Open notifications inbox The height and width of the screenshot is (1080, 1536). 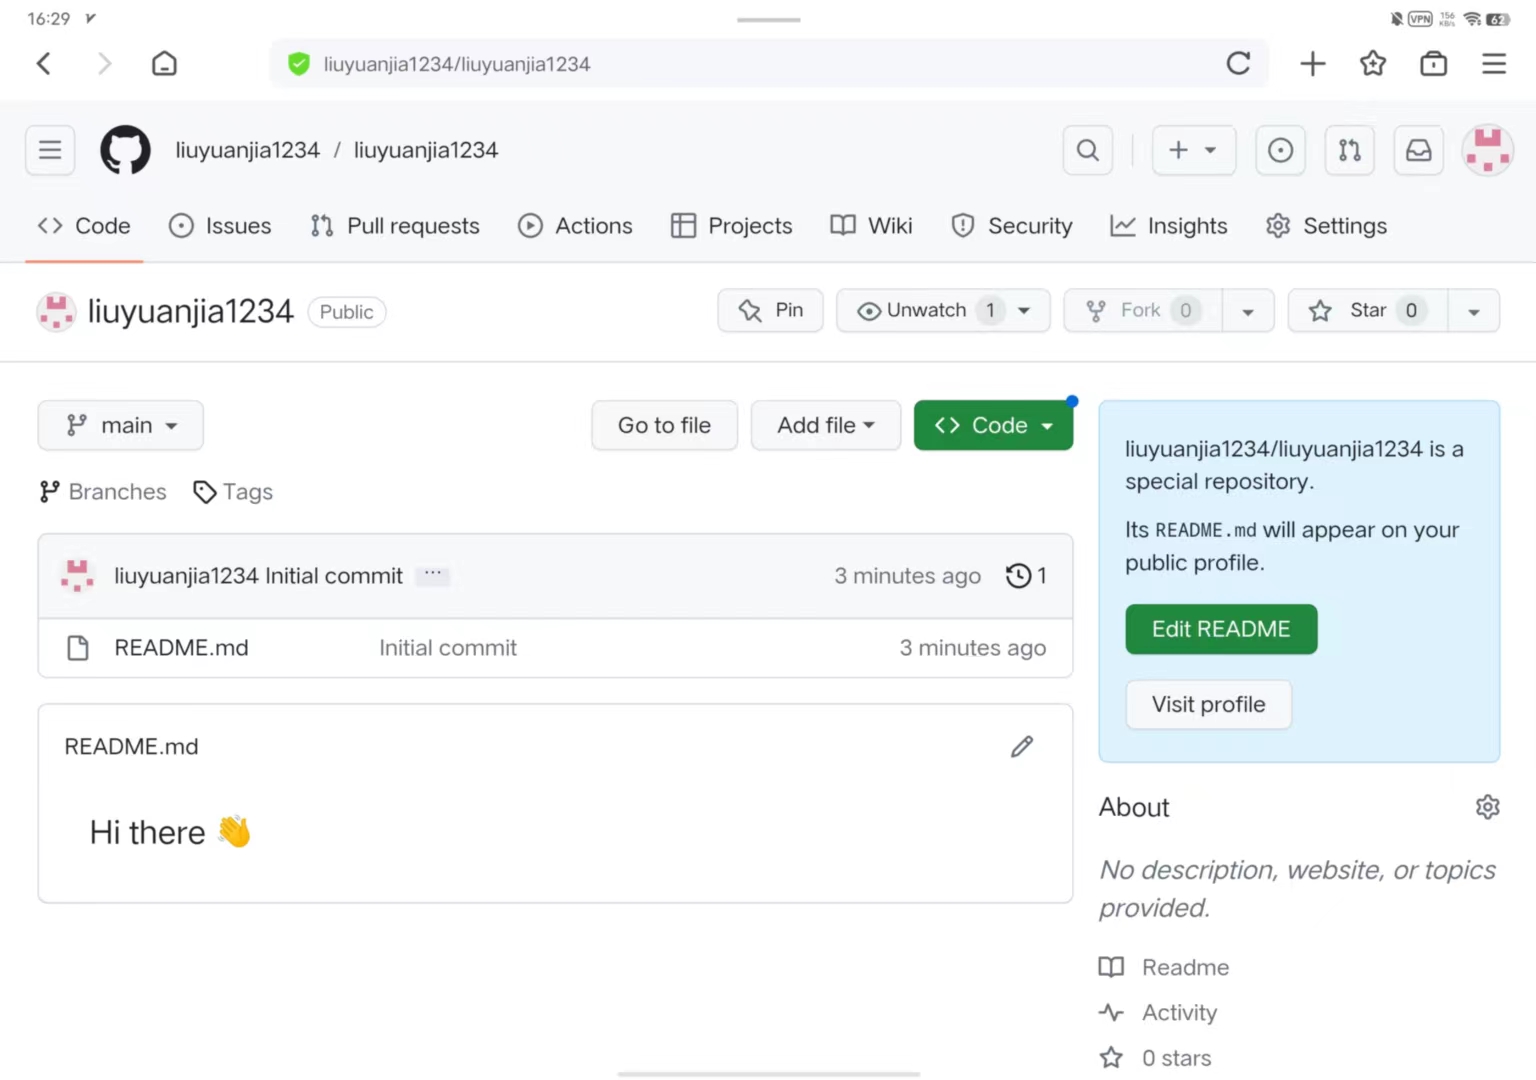point(1419,150)
